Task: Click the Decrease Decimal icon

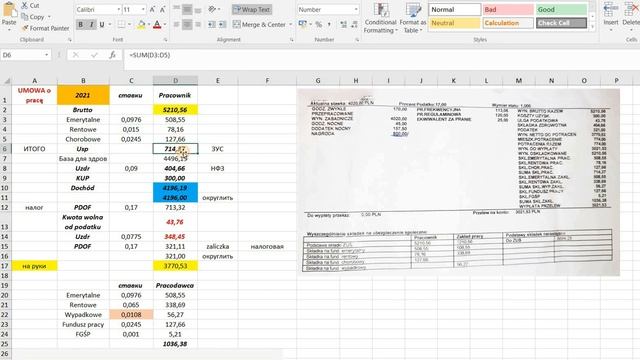Action: tap(354, 24)
